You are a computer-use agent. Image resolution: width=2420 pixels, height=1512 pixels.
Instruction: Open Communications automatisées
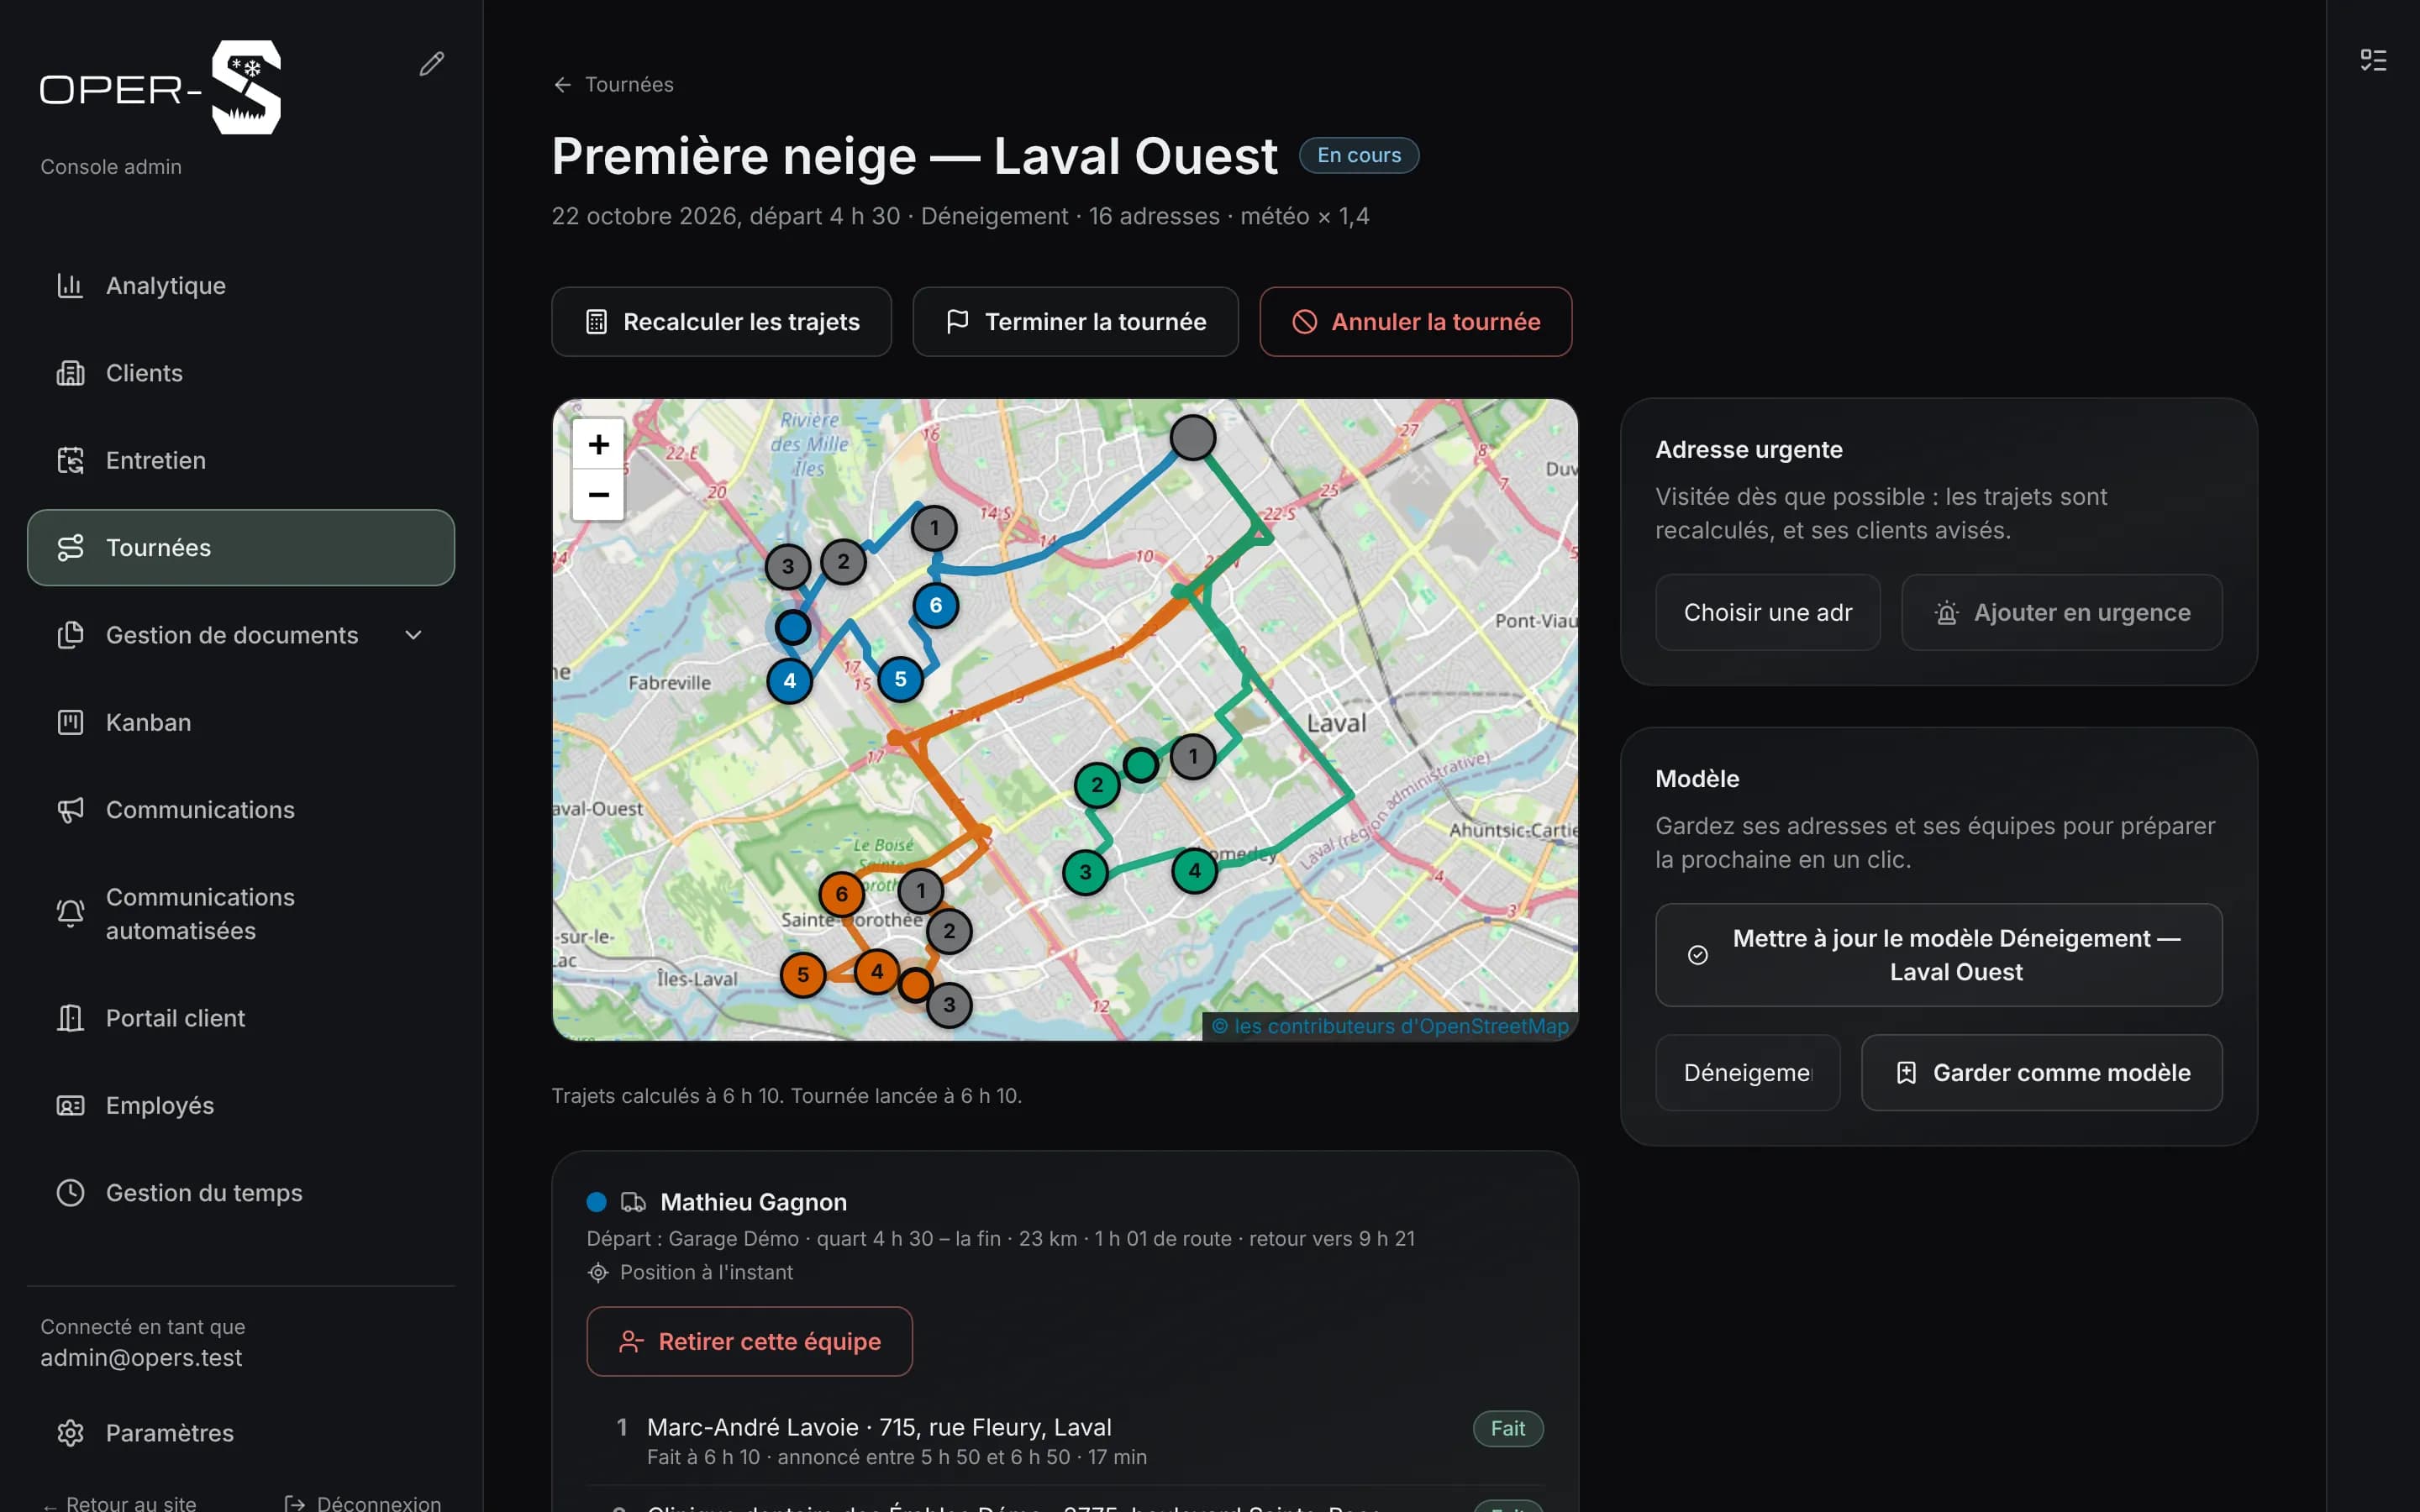coord(241,913)
